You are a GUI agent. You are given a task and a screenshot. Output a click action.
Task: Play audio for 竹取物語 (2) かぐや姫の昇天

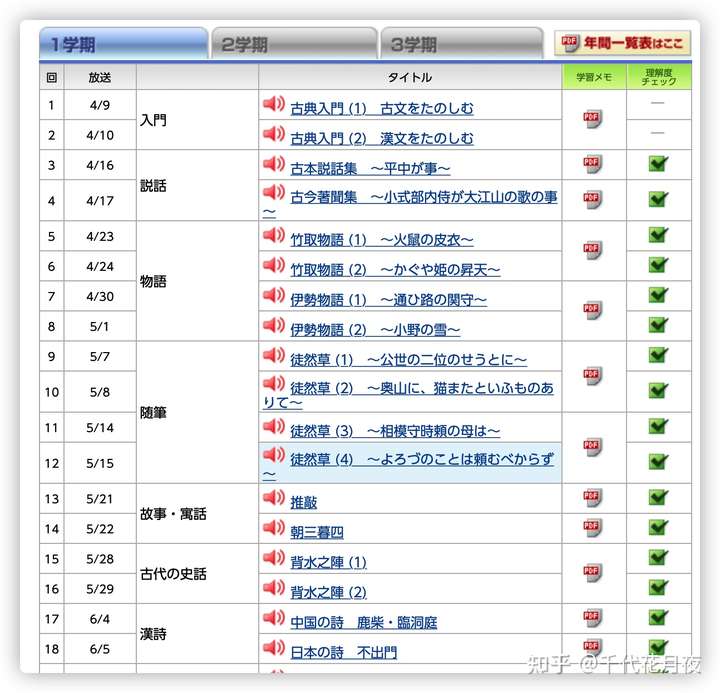(274, 265)
